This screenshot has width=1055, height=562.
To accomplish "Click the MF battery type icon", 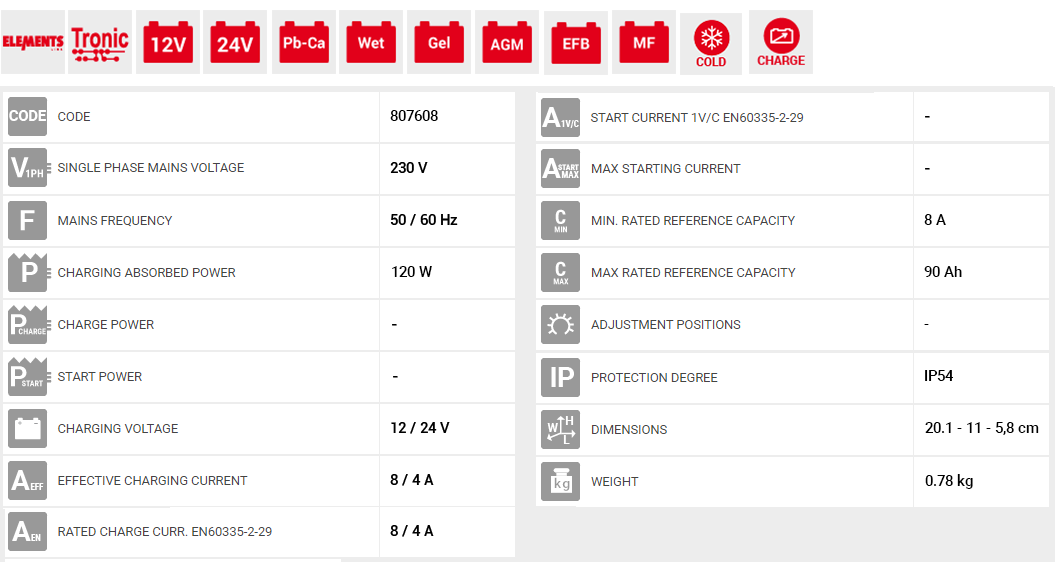I will point(644,42).
